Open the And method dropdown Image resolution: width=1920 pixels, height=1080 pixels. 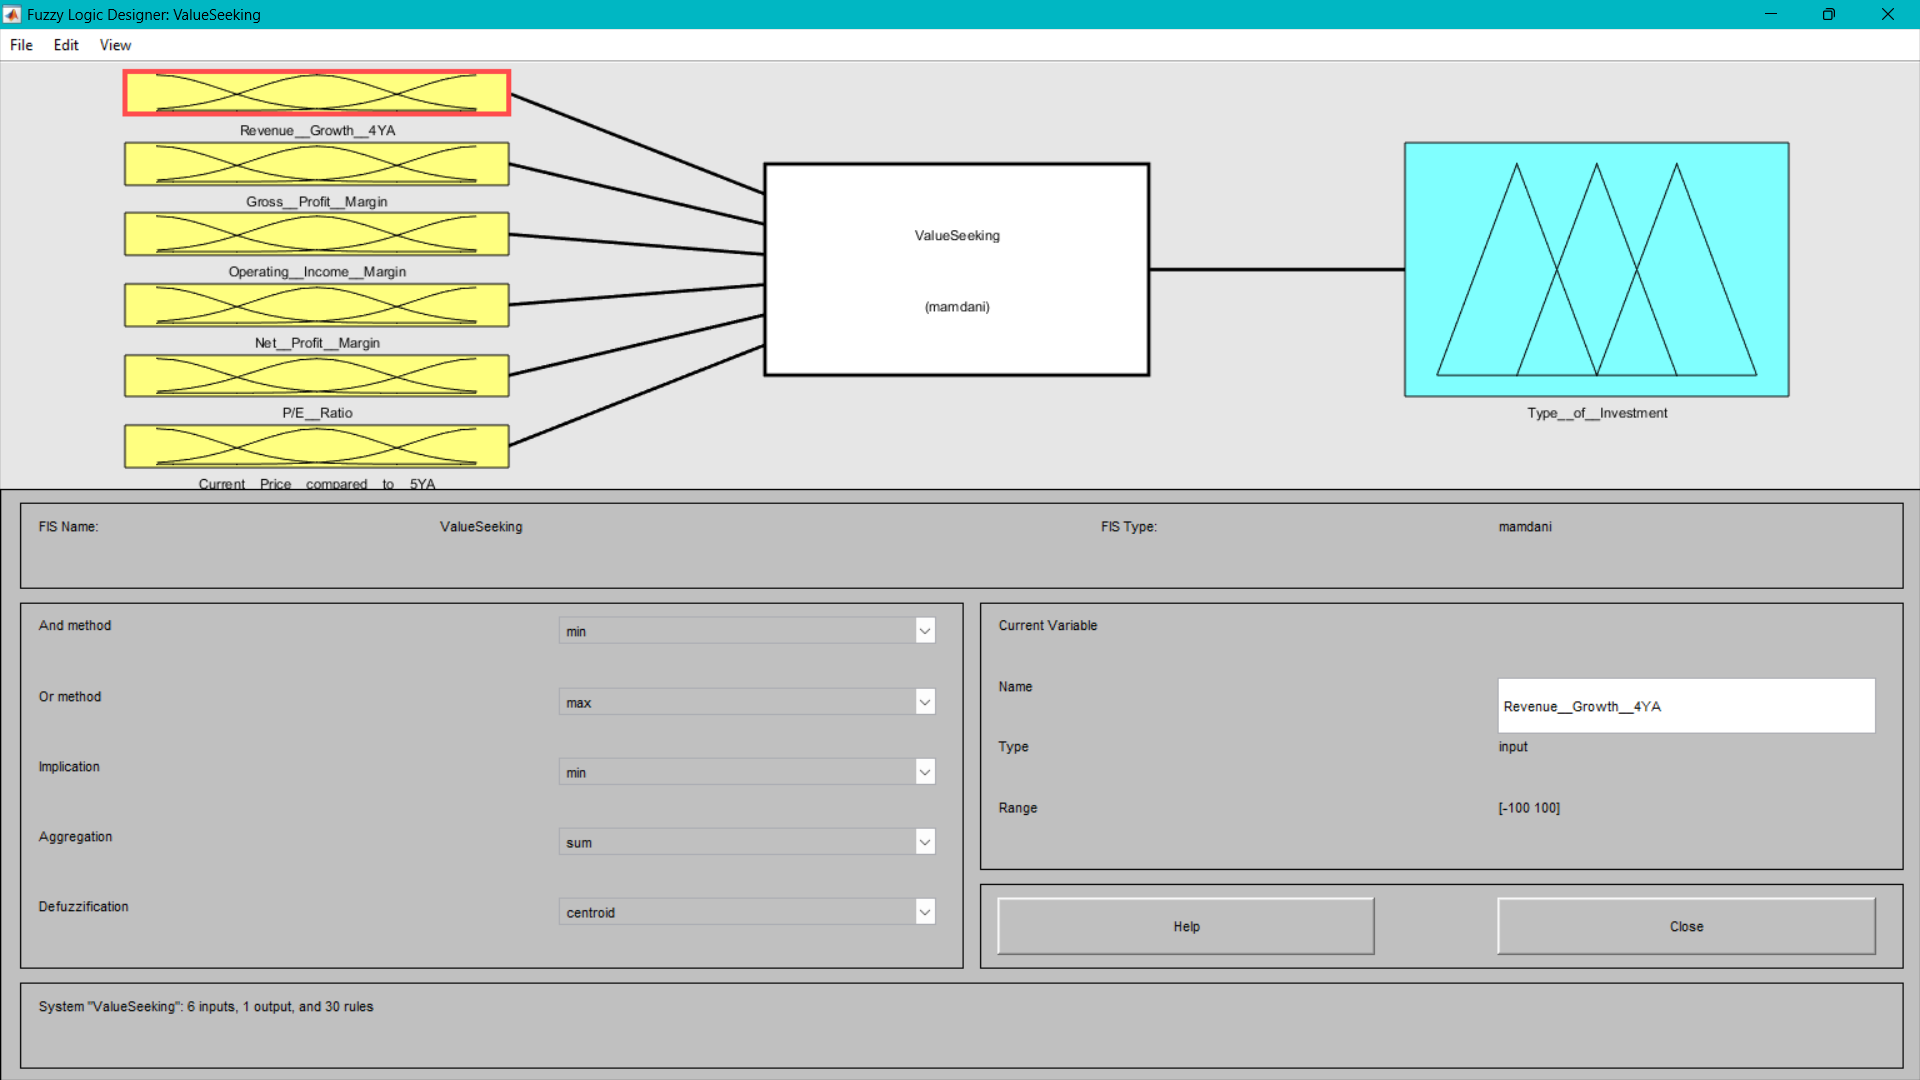tap(746, 631)
